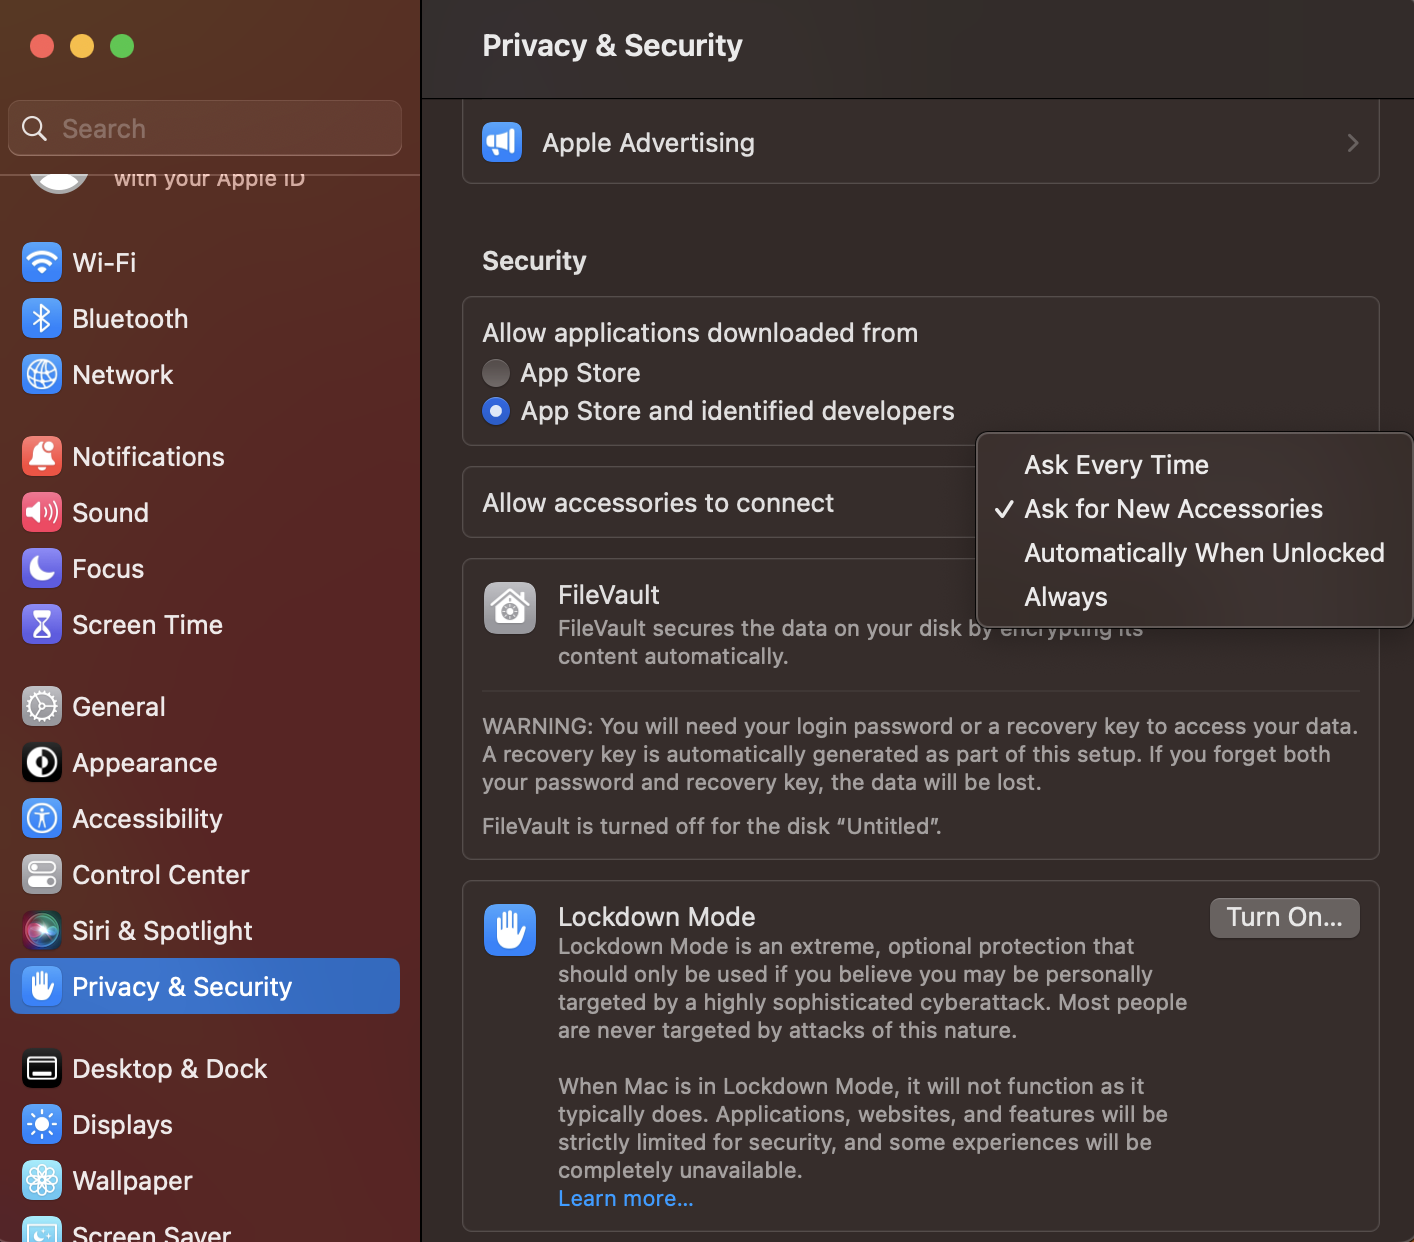Open the Apple Advertising megaphone icon
Viewport: 1414px width, 1242px height.
click(501, 142)
